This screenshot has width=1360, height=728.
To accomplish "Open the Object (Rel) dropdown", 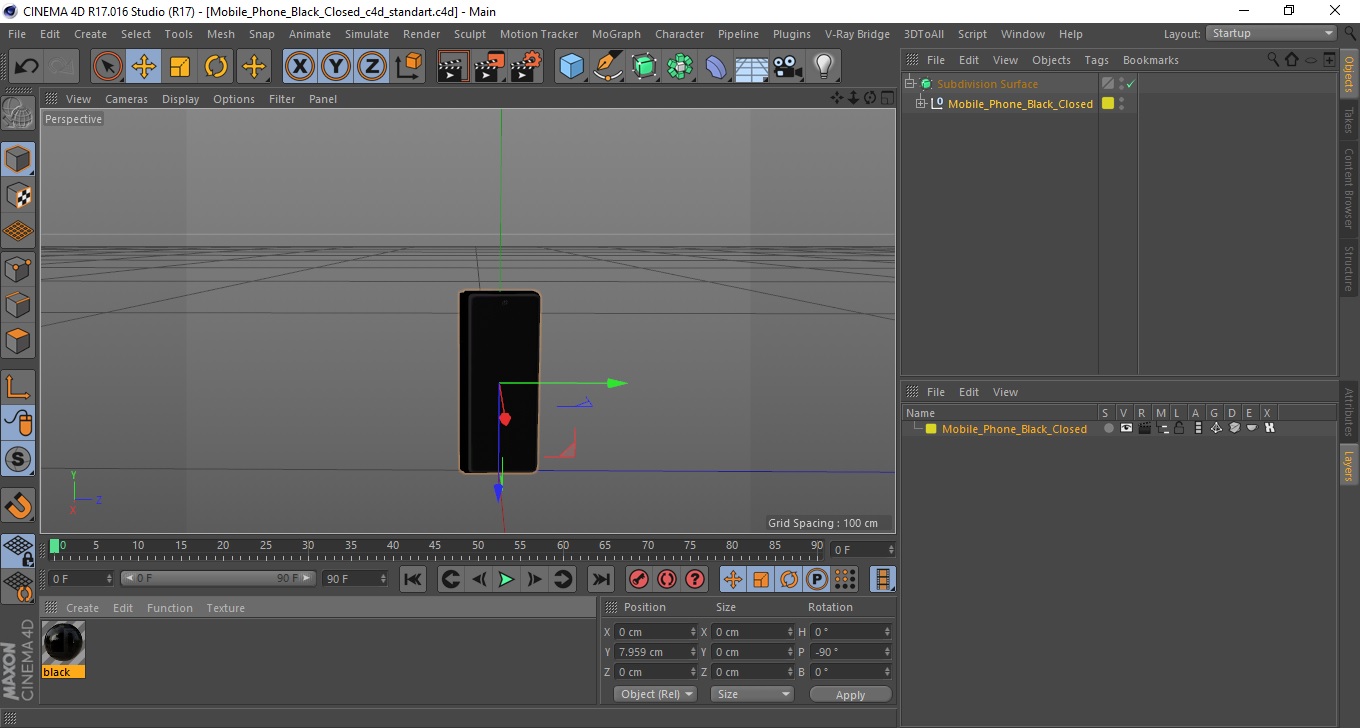I will [x=655, y=694].
